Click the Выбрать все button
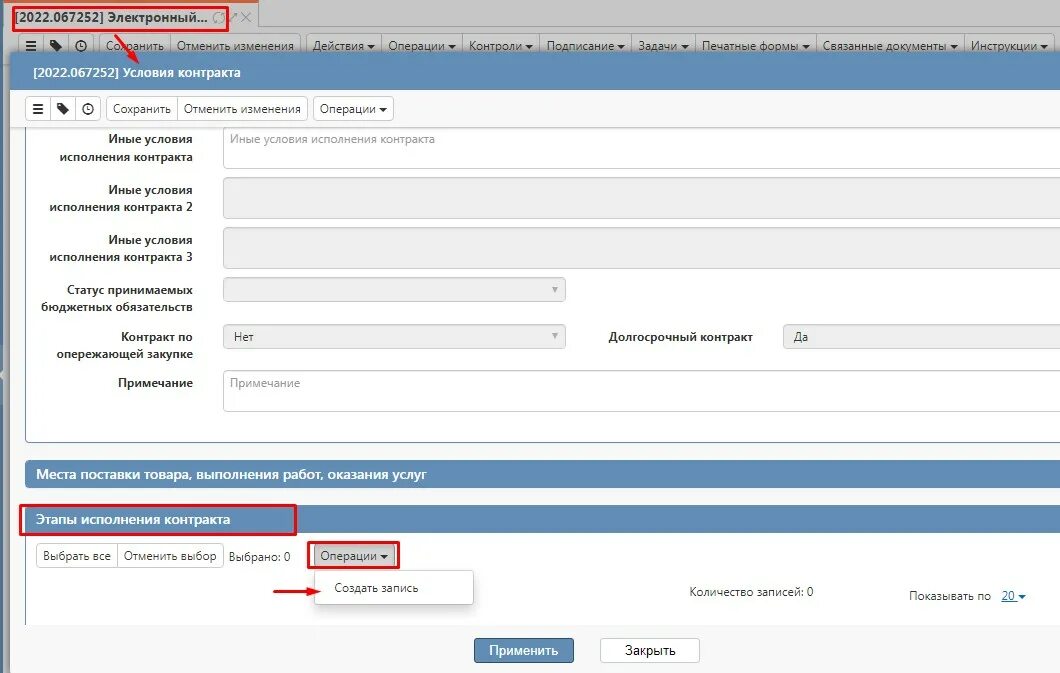Image resolution: width=1060 pixels, height=673 pixels. (77, 556)
